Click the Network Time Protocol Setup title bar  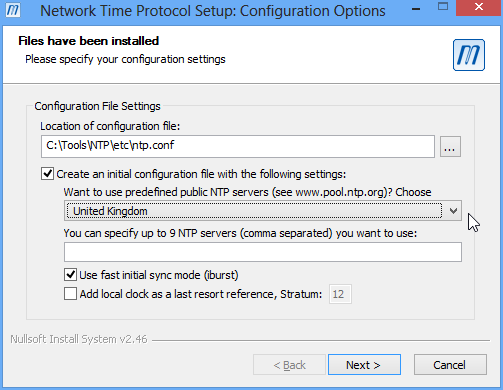pos(213,11)
